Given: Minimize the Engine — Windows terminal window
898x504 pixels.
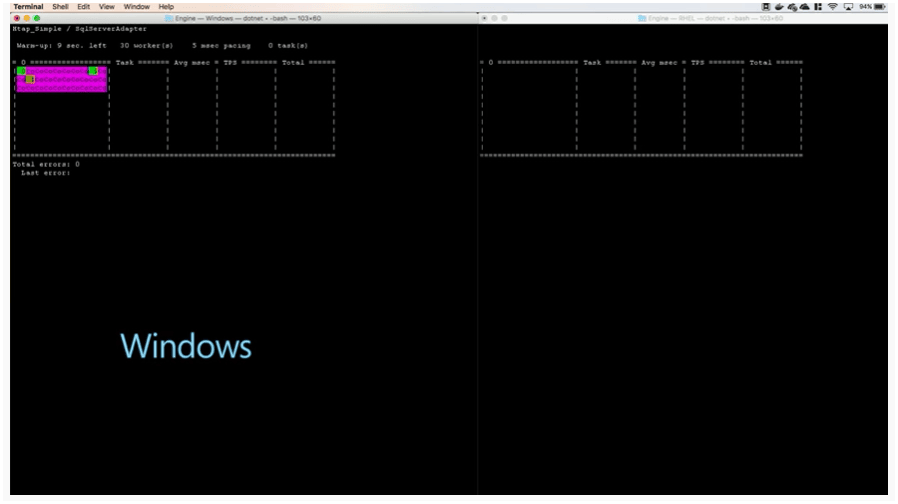Looking at the screenshot, I should [x=26, y=18].
